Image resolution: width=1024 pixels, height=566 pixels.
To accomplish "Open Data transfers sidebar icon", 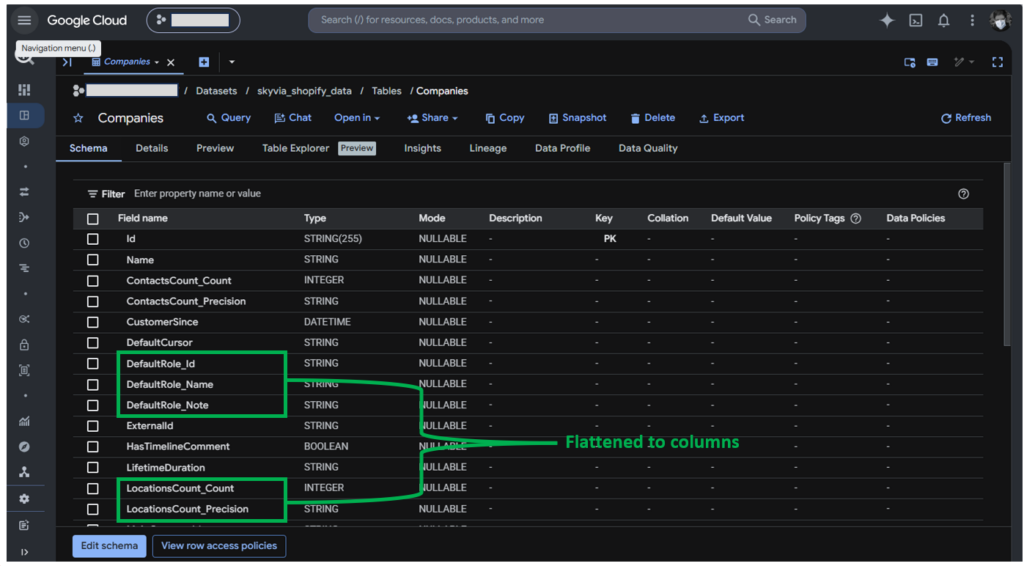I will 24,192.
